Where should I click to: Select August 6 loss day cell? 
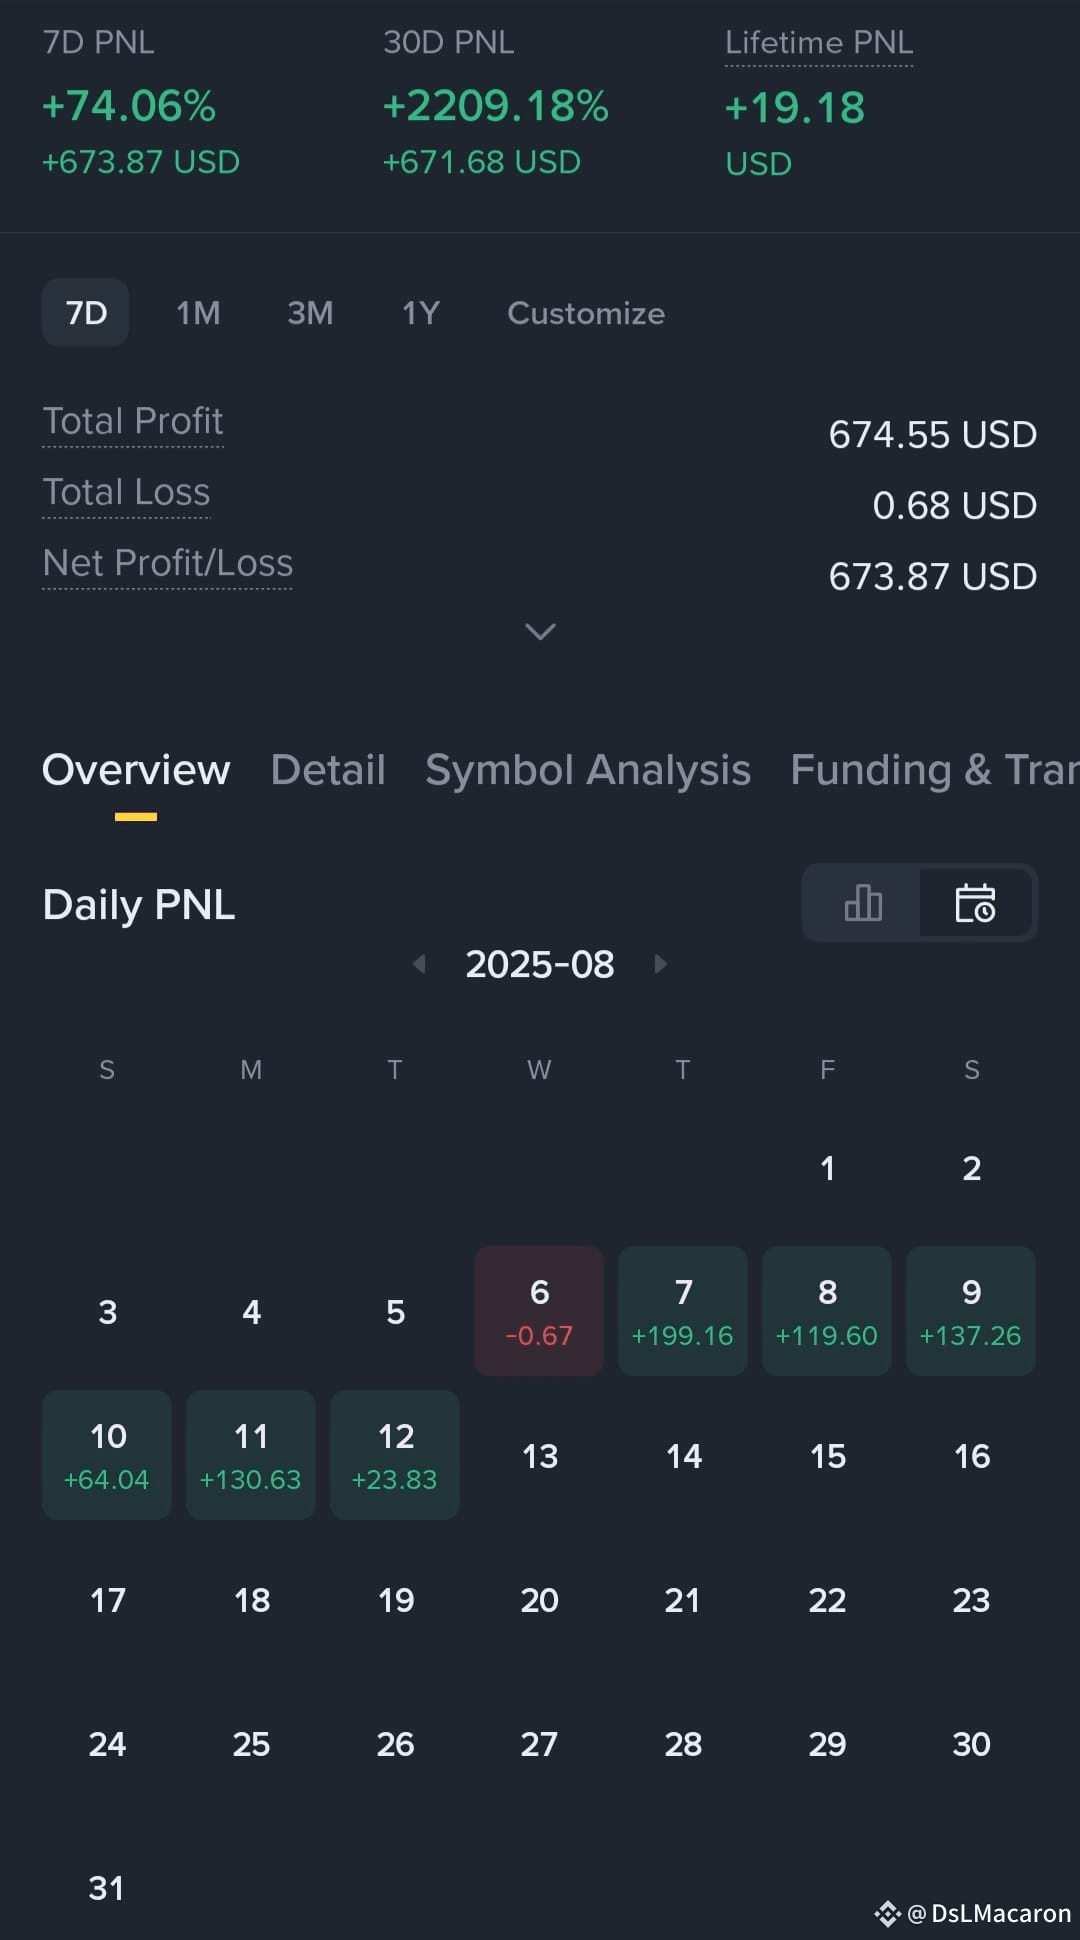click(539, 1311)
